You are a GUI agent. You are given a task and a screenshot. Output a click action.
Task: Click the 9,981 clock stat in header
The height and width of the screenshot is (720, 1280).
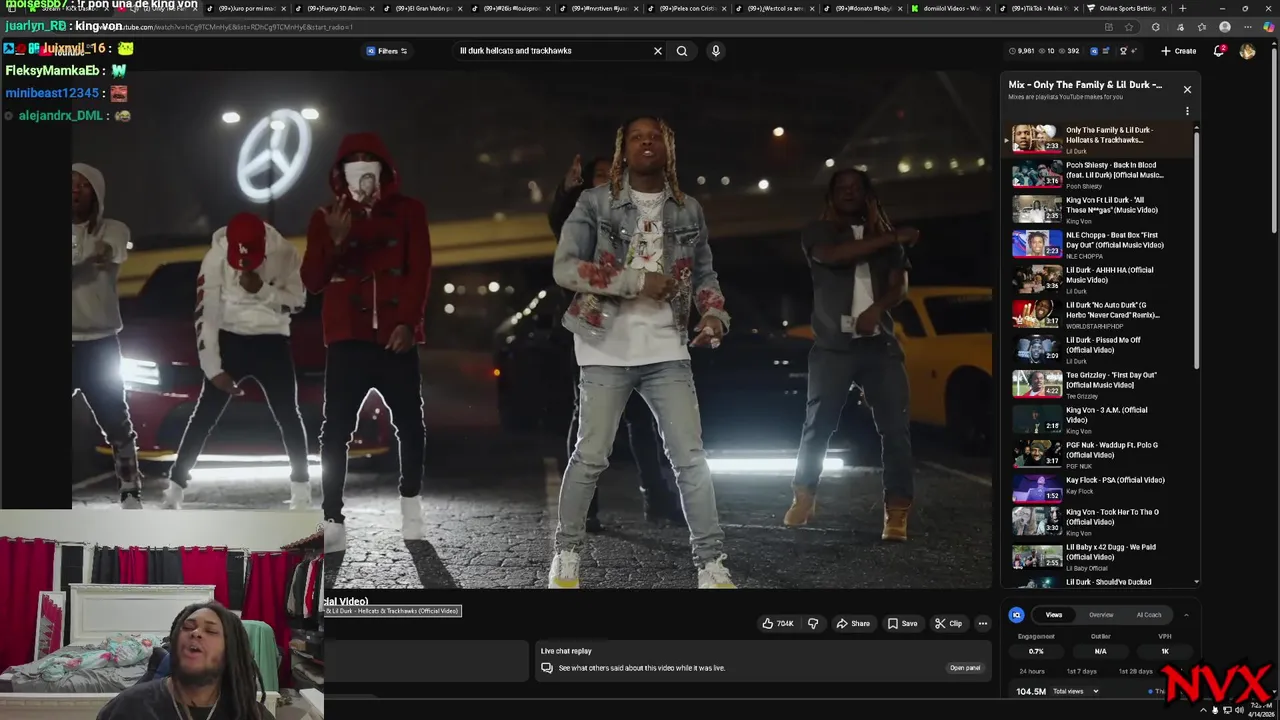pyautogui.click(x=1021, y=51)
